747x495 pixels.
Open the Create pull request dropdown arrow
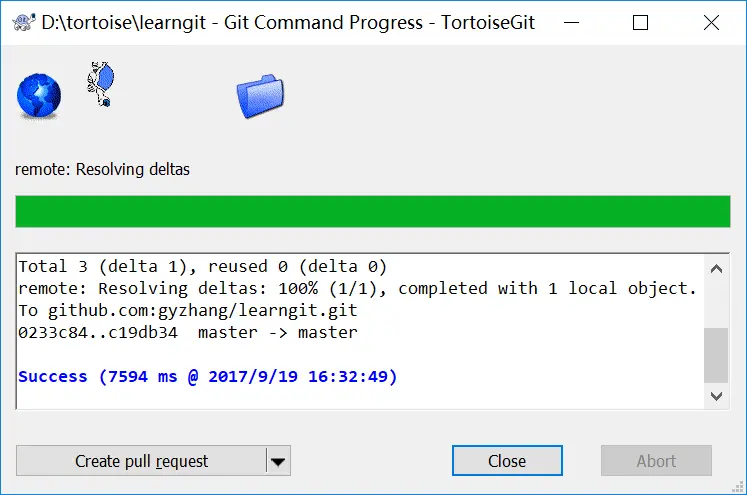(278, 461)
